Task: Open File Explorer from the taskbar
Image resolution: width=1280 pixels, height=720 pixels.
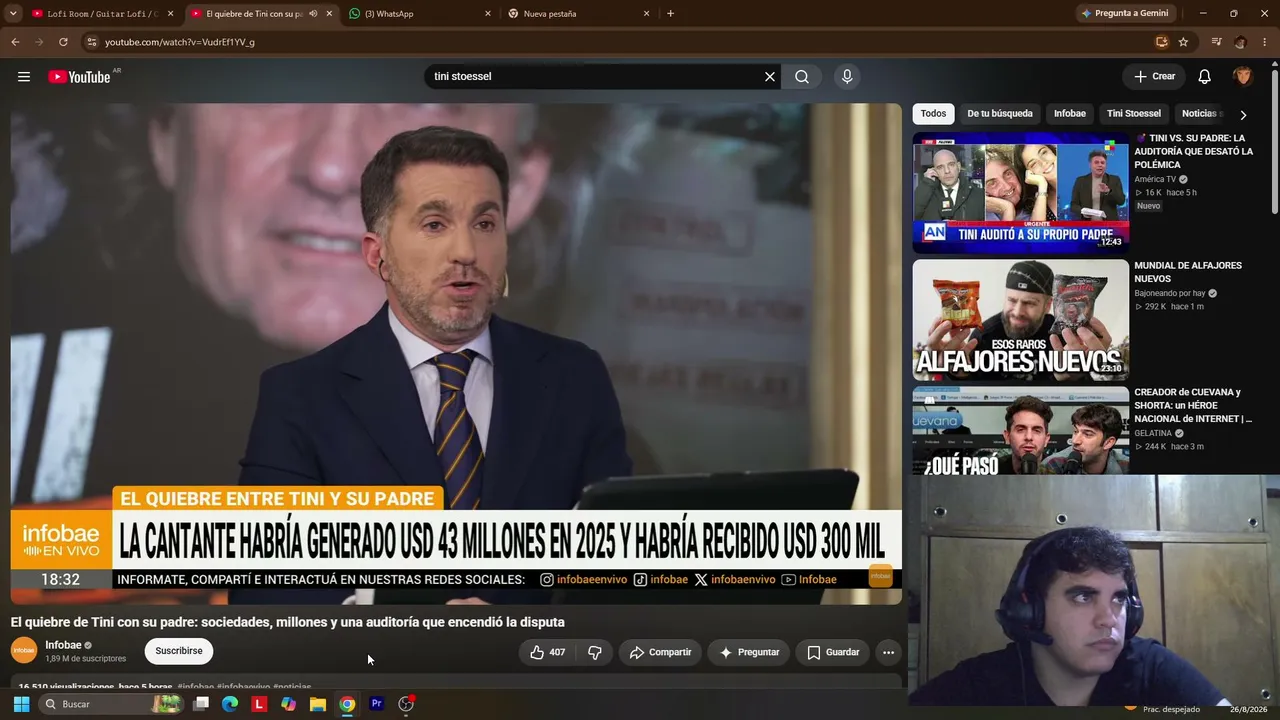Action: (318, 704)
